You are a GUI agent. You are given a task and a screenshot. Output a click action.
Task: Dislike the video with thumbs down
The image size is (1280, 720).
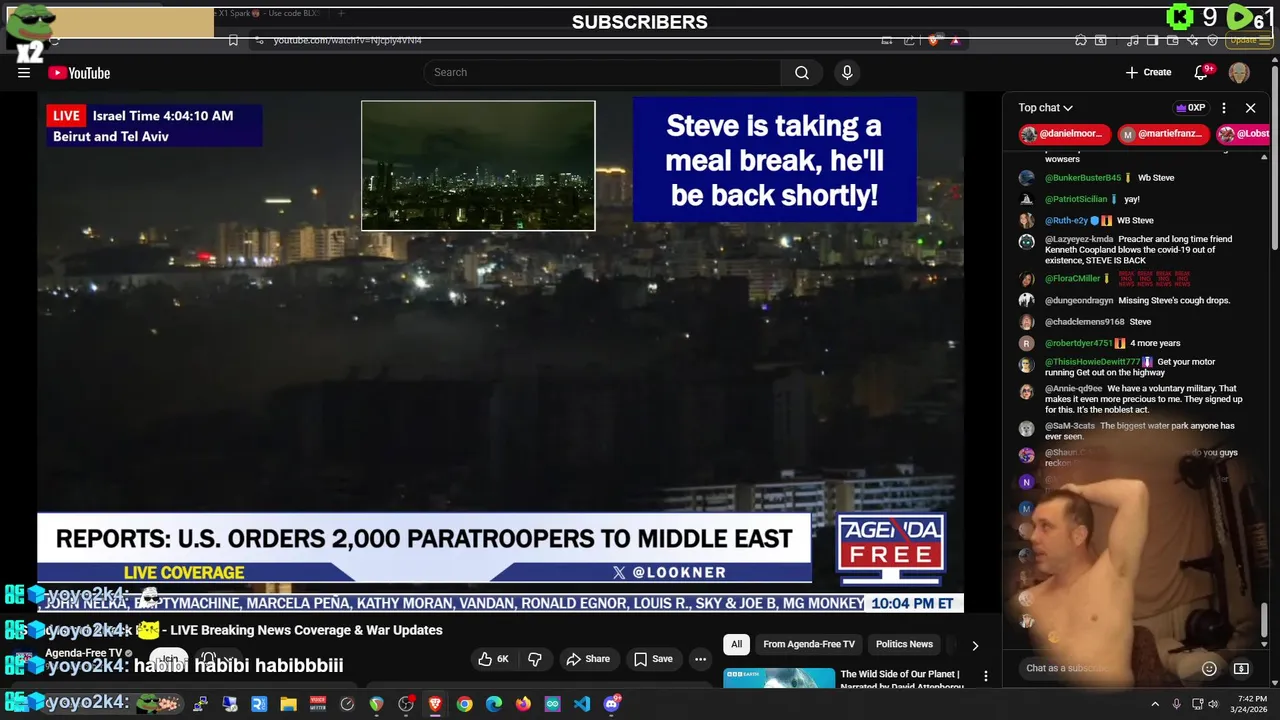[x=535, y=659]
